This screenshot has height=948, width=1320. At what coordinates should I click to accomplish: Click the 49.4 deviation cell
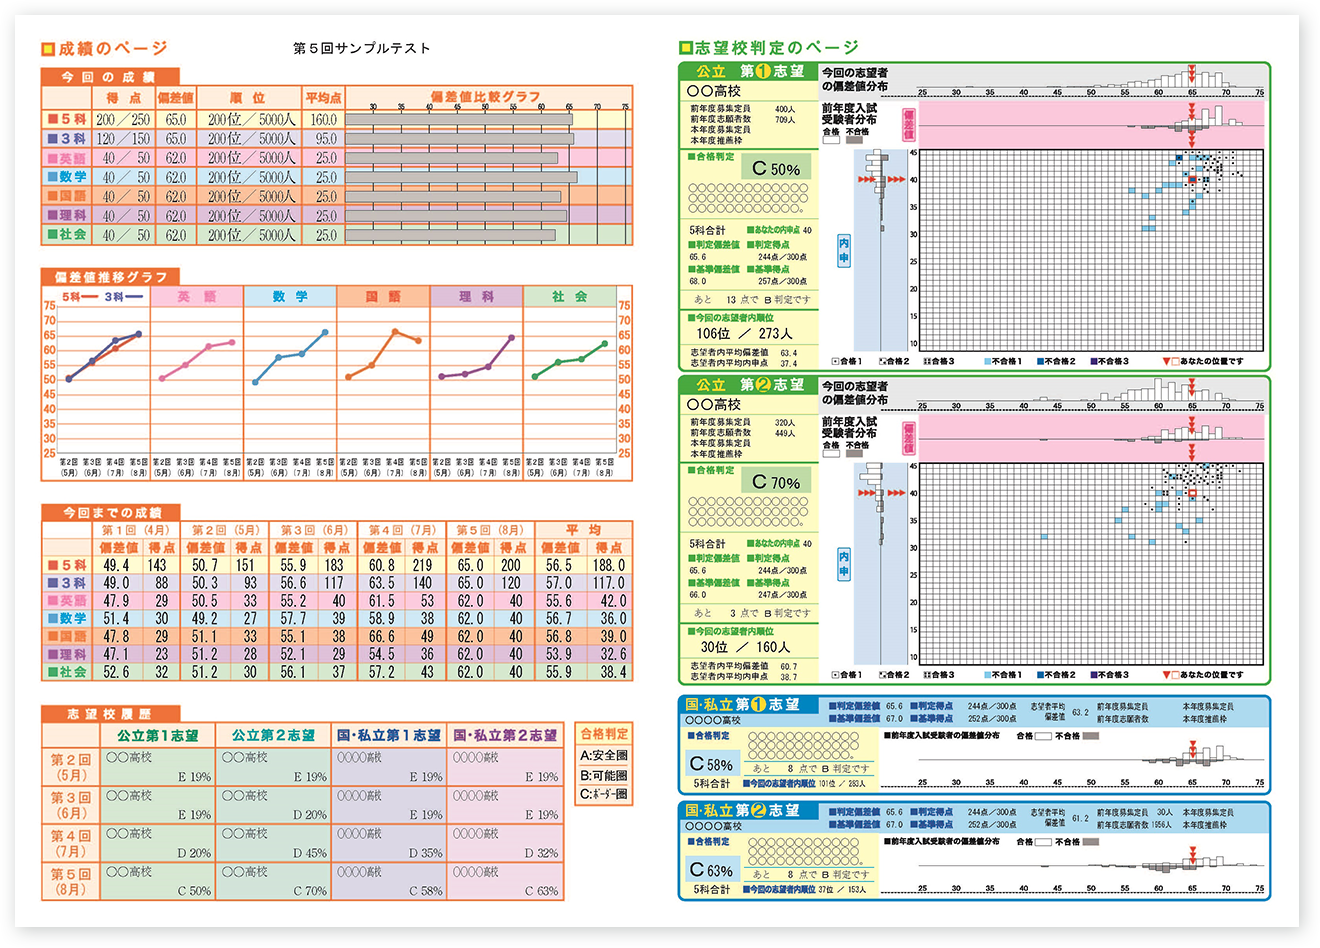(x=117, y=565)
